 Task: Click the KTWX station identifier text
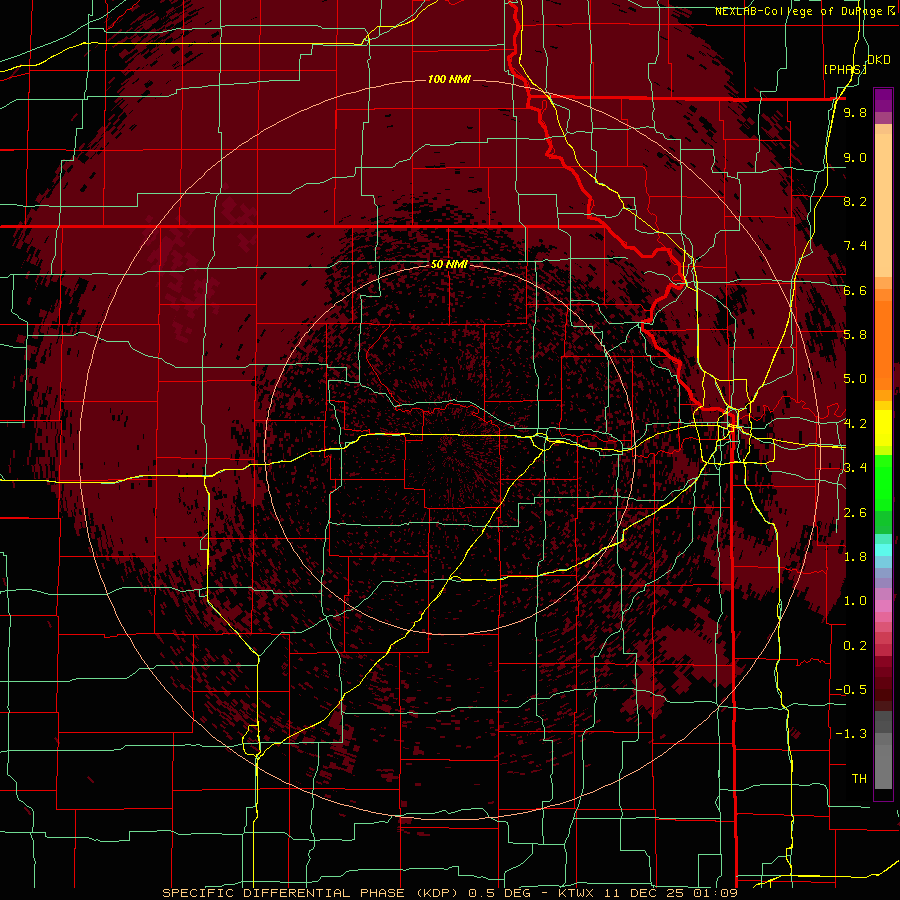coord(576,893)
